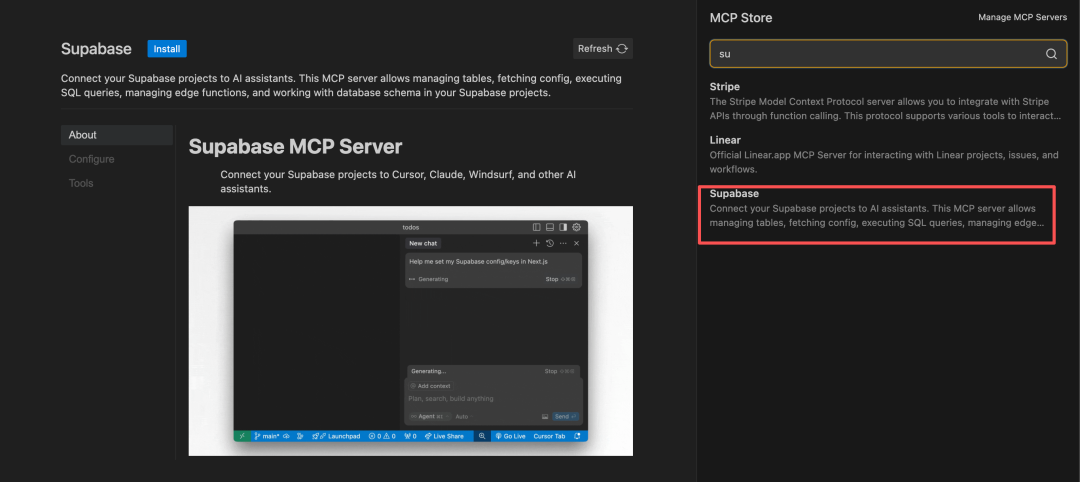Click the Supabase MCP Server heading
The image size is (1080, 482).
(x=295, y=146)
